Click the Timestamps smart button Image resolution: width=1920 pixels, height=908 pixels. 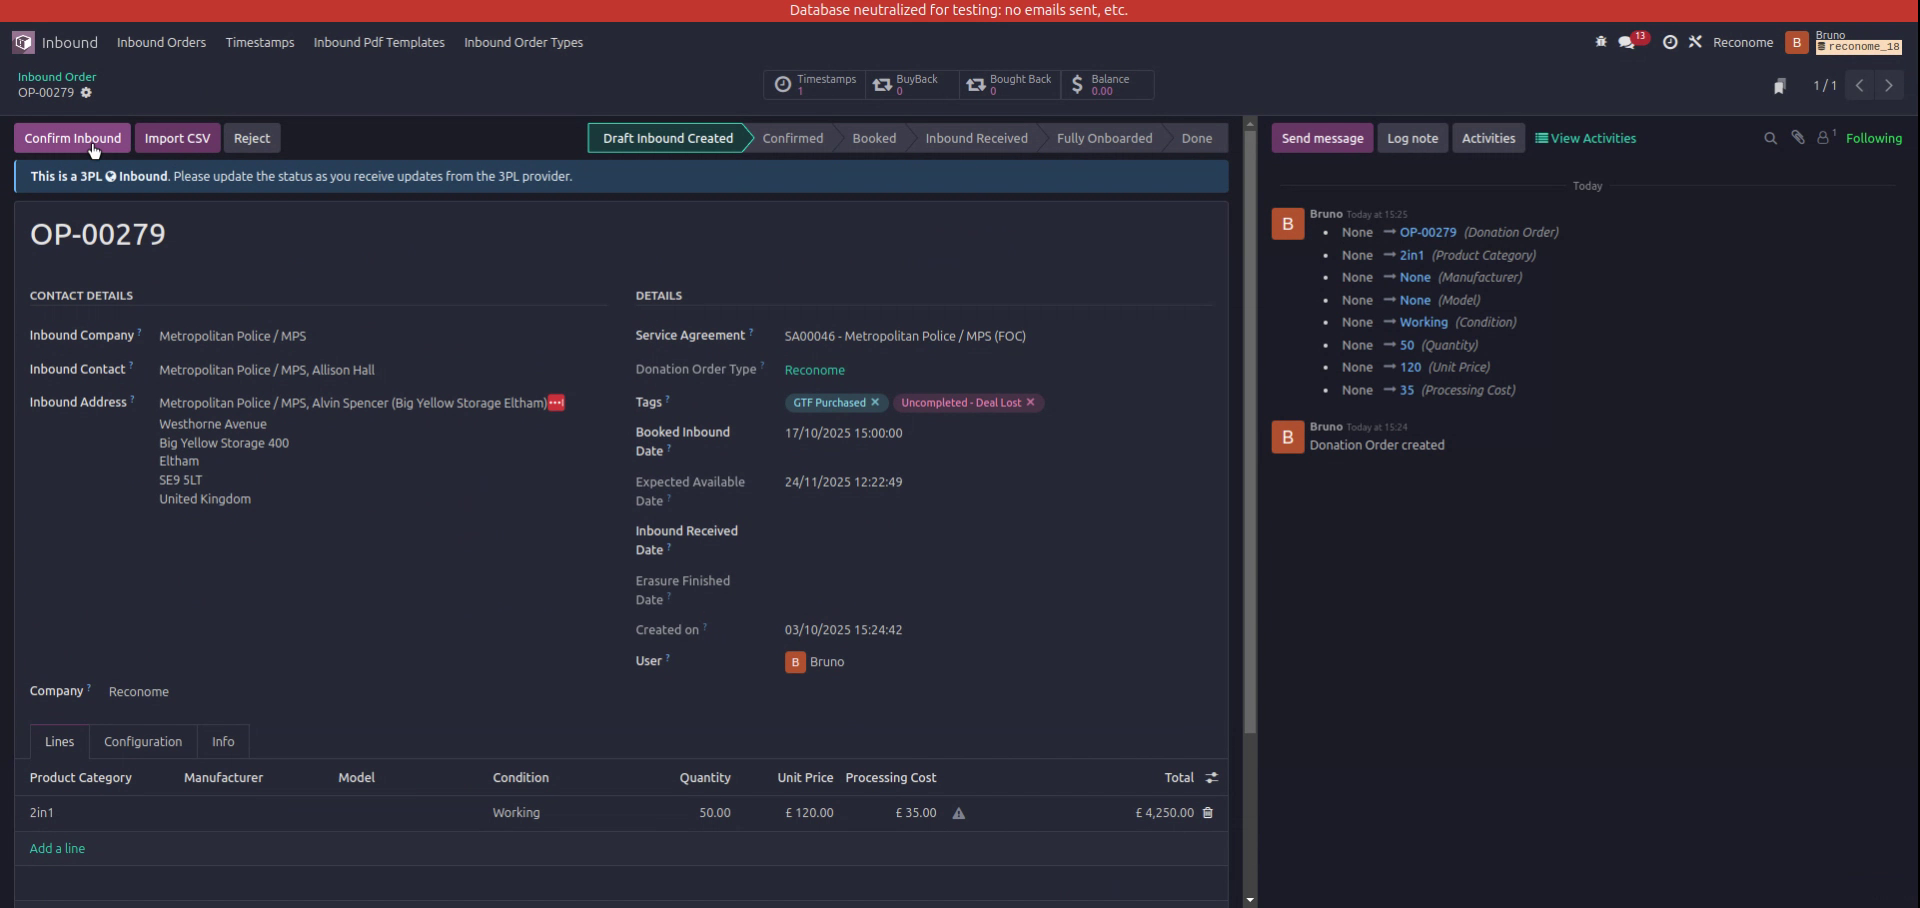click(x=814, y=85)
